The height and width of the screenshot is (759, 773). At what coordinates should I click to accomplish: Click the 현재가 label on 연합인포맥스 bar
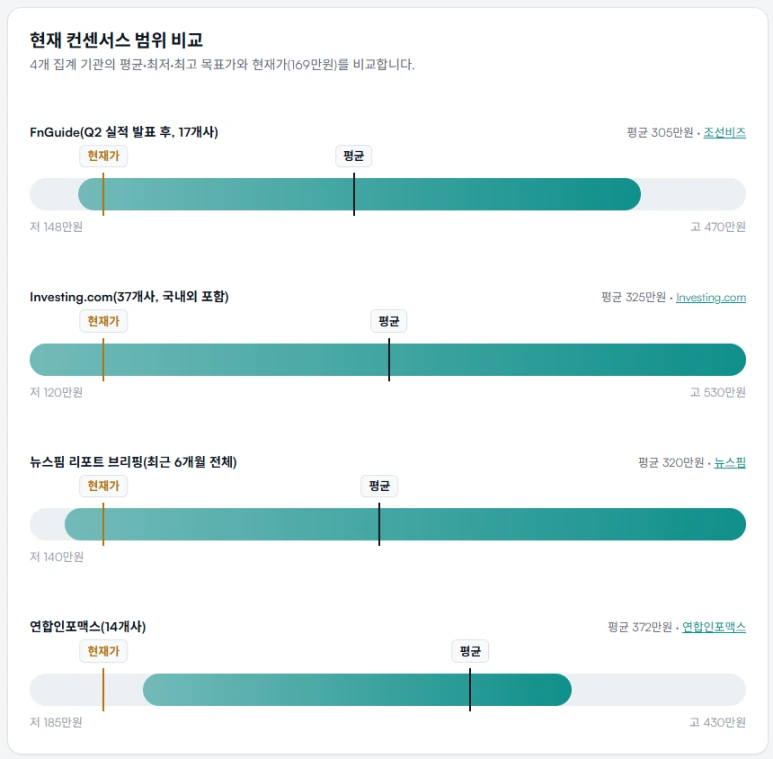(104, 651)
